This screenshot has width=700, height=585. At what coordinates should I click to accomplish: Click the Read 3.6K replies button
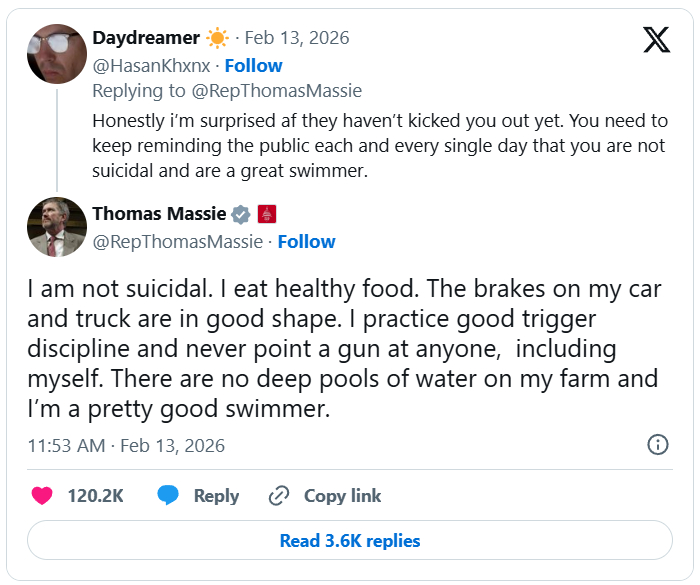pos(349,541)
